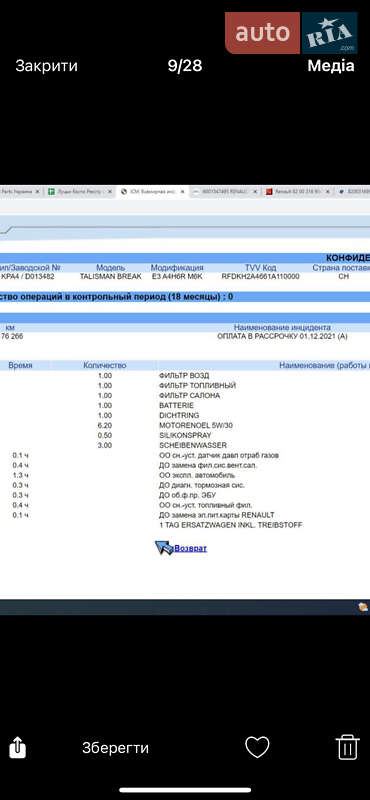Tap the 9/28 photo counter
The width and height of the screenshot is (370, 800).
185,66
